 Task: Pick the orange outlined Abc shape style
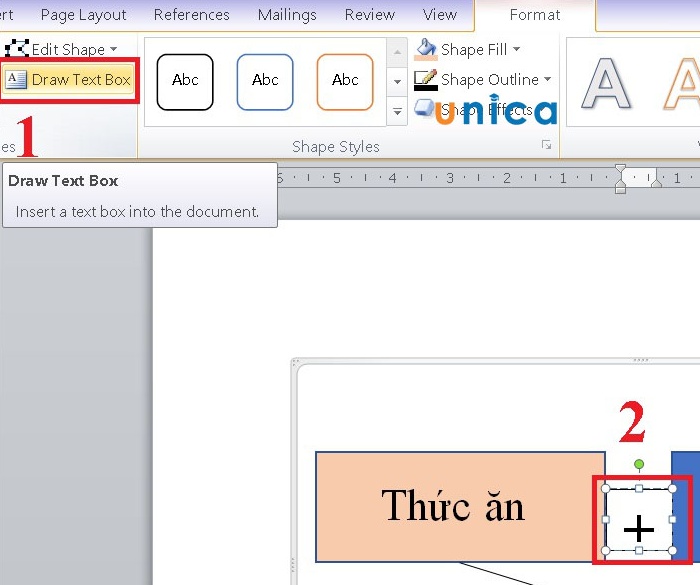click(345, 81)
